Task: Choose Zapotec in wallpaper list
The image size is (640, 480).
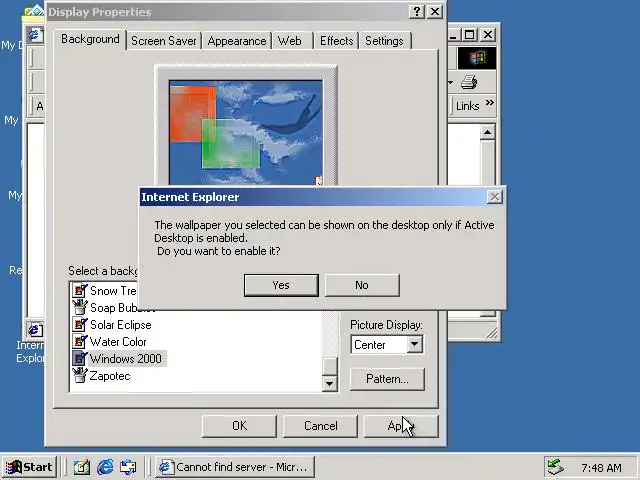Action: click(110, 376)
